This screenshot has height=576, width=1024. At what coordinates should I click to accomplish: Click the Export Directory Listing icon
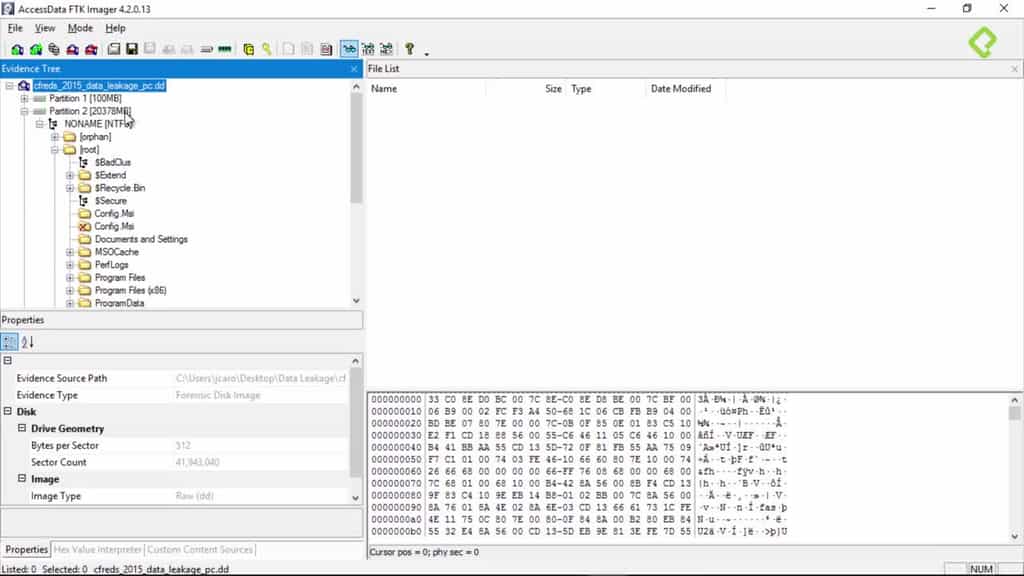click(326, 49)
